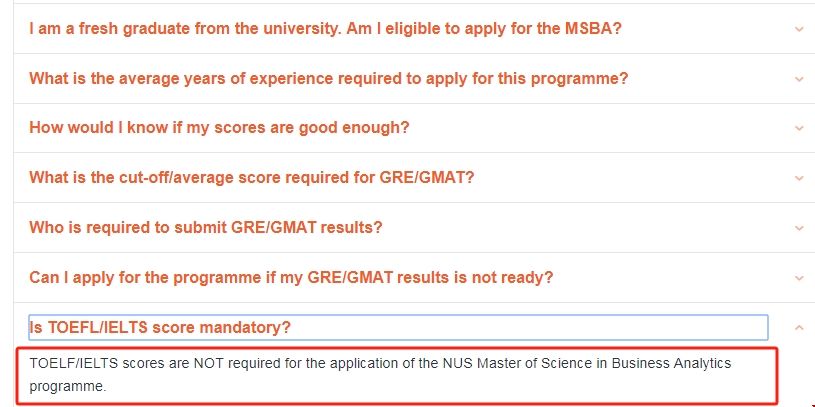Open the GRE/GMAT cut-off score question
Image resolution: width=815 pixels, height=407 pixels.
[x=251, y=178]
